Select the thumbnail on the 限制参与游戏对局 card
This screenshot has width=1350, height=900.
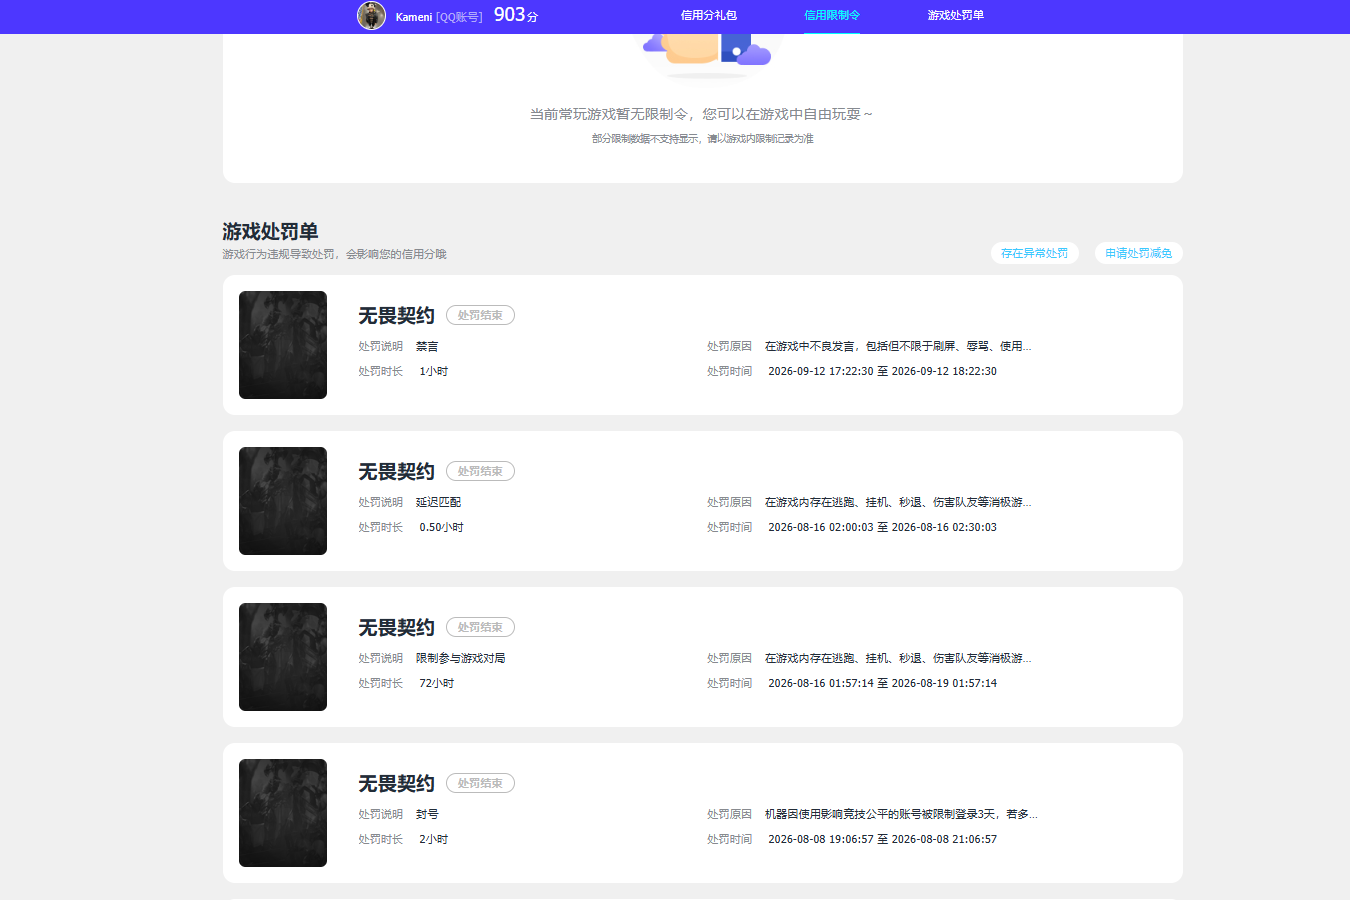pyautogui.click(x=283, y=657)
